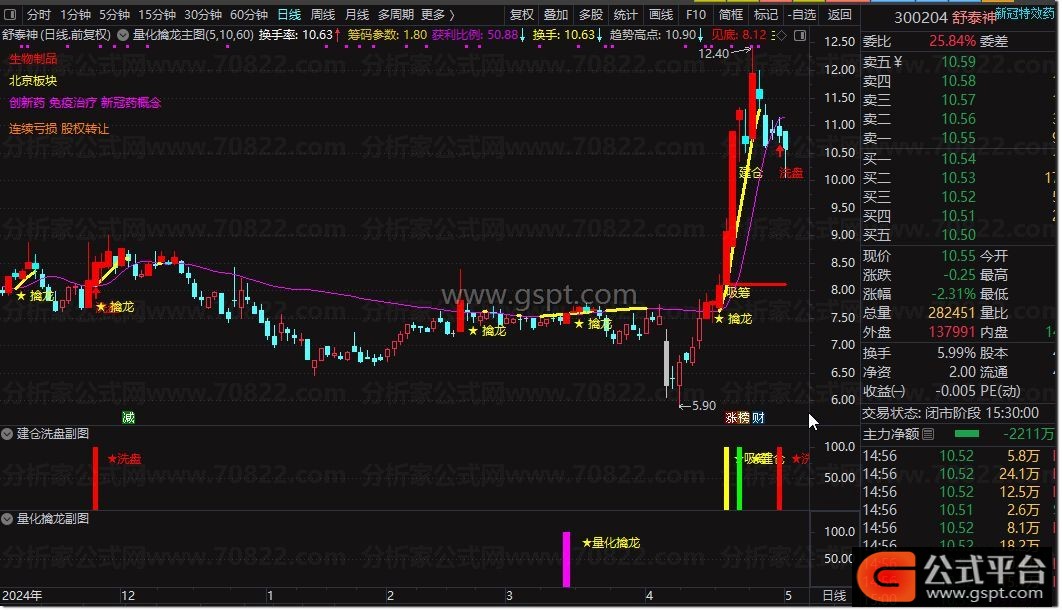Switch to 分时 intraday view
The image size is (1062, 610).
(39, 14)
